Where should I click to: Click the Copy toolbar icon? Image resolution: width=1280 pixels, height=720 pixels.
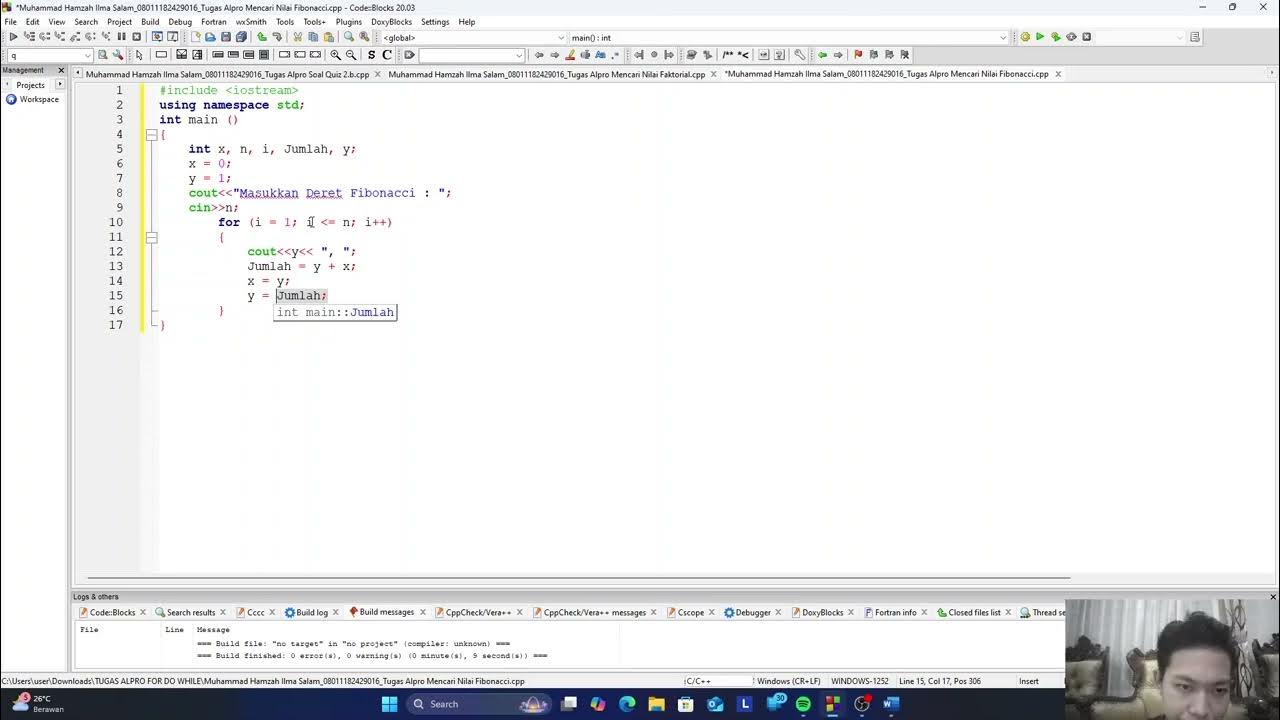point(313,37)
